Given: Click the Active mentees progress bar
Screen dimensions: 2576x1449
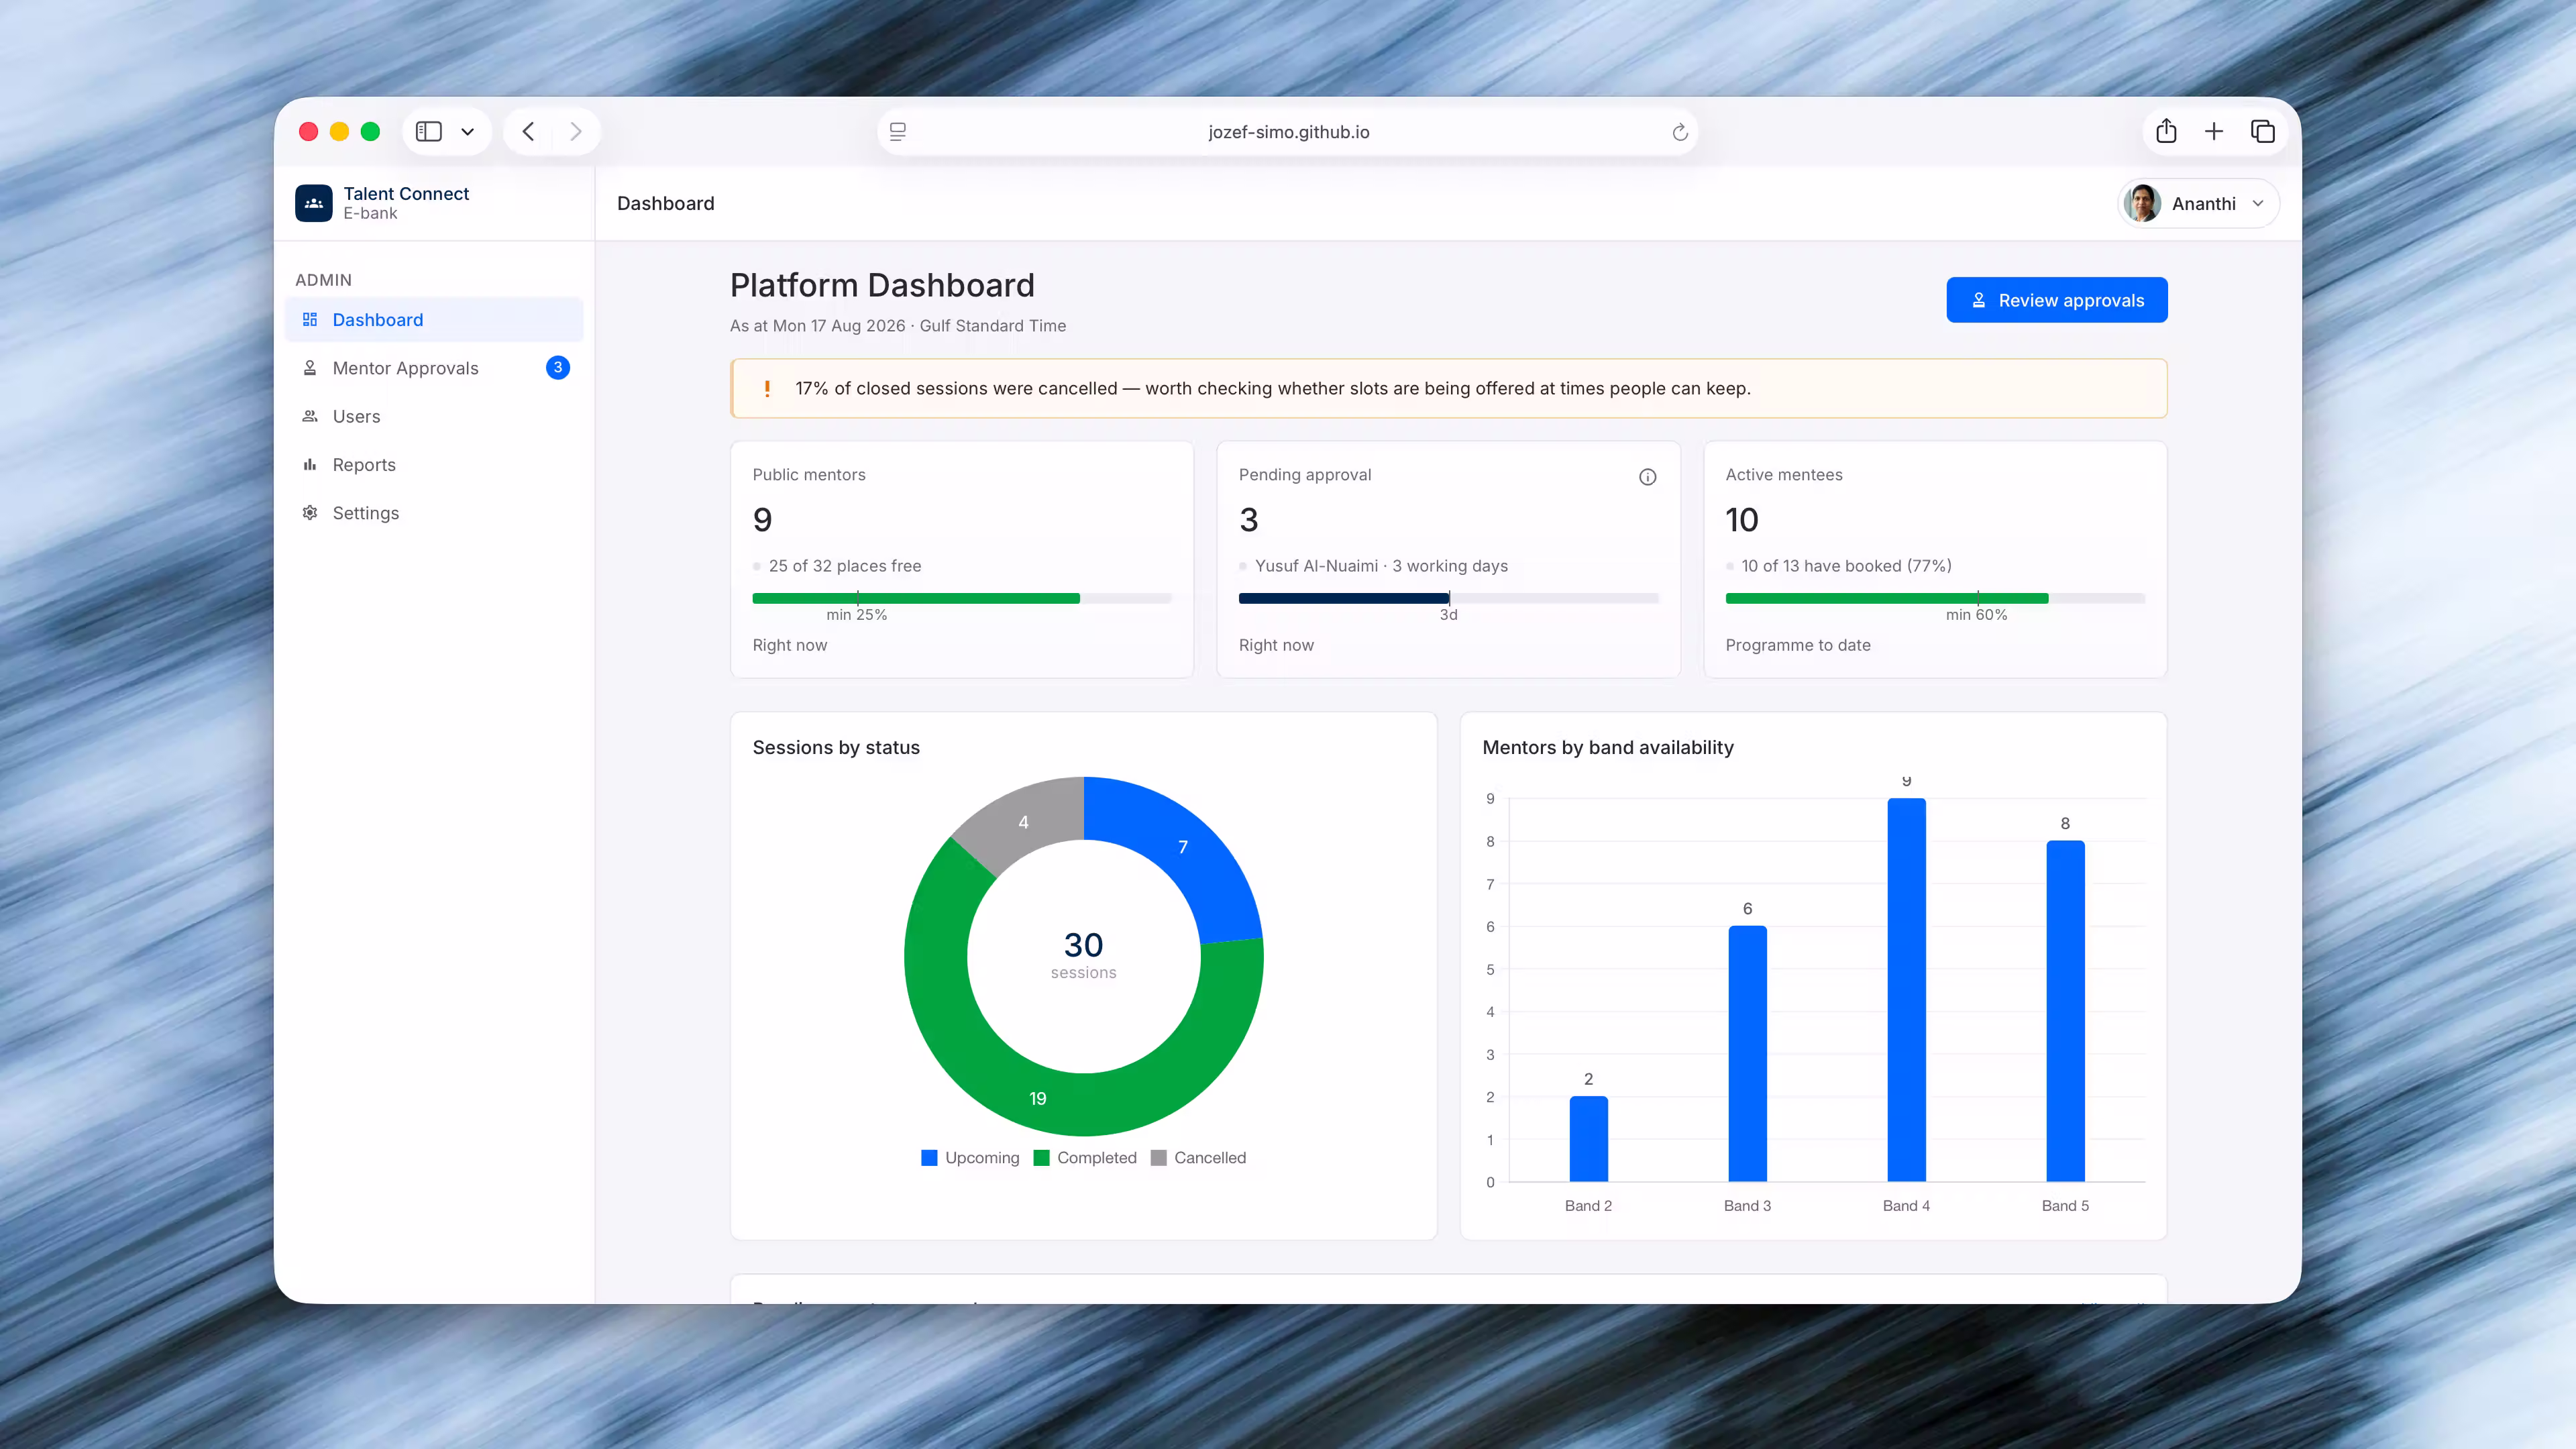Looking at the screenshot, I should (x=1934, y=598).
